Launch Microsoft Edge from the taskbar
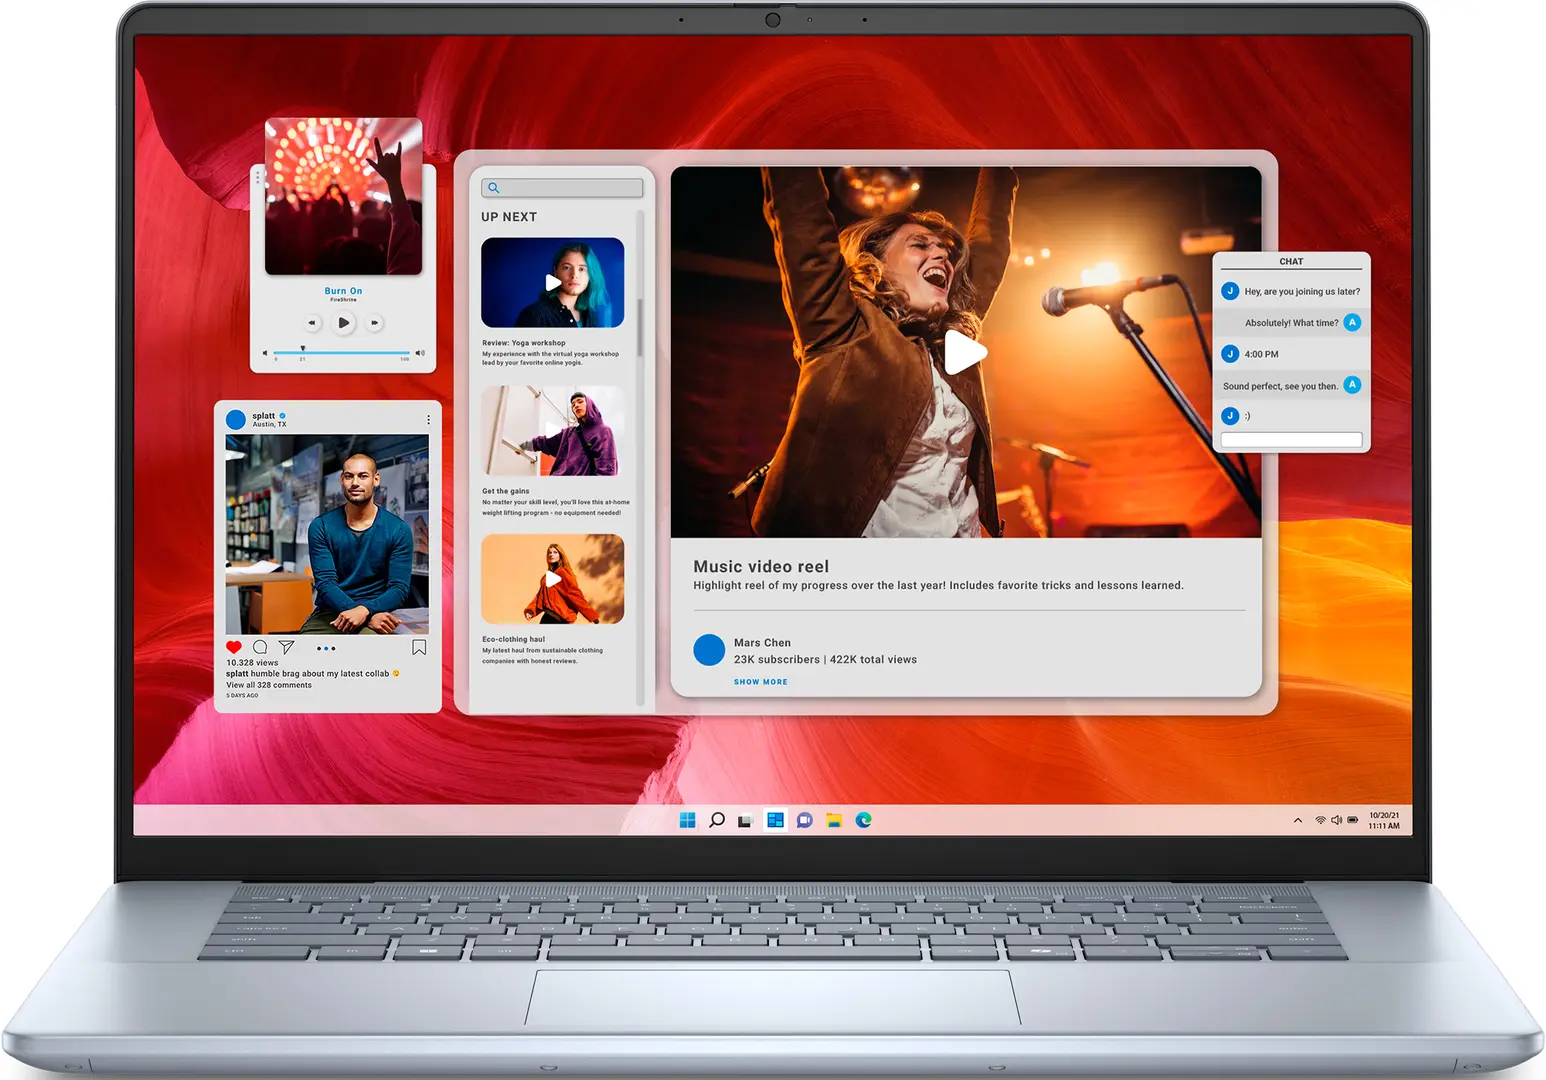This screenshot has width=1546, height=1080. [x=864, y=820]
